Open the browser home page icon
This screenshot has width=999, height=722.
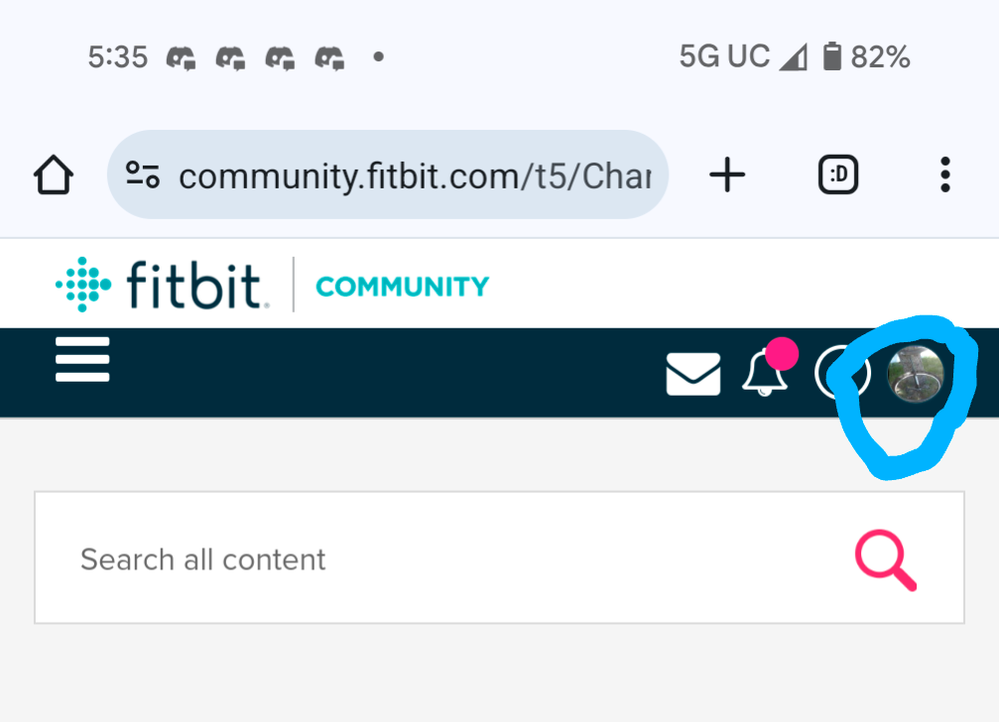(54, 175)
